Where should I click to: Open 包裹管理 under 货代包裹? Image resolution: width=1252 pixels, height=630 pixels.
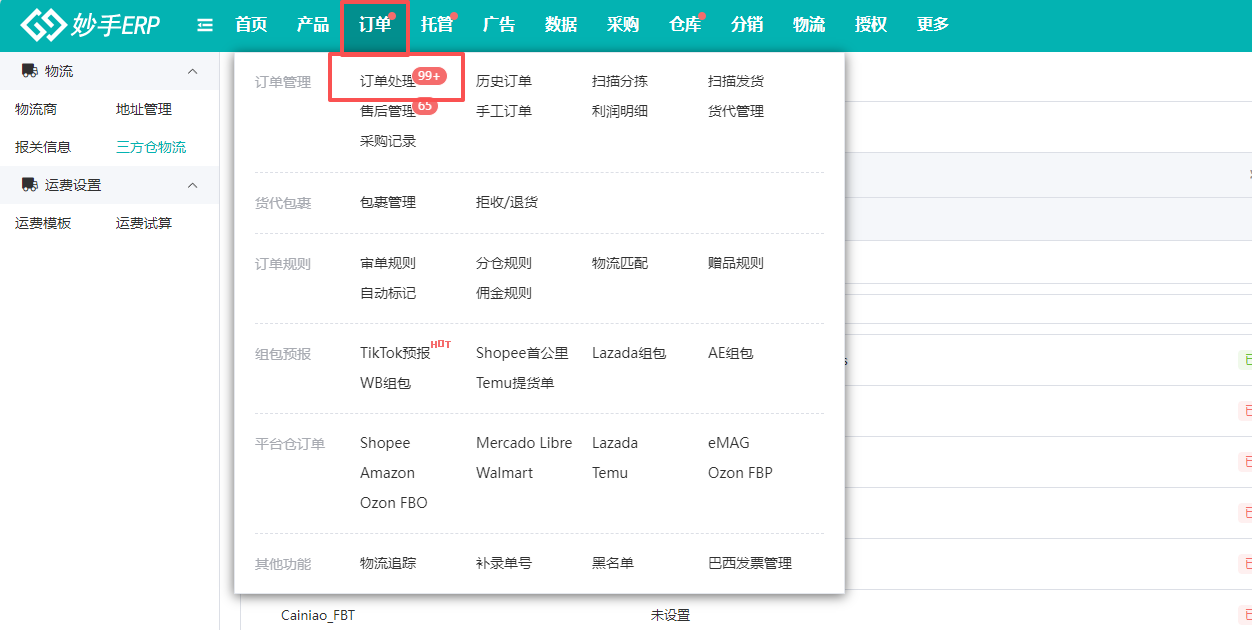coord(388,202)
